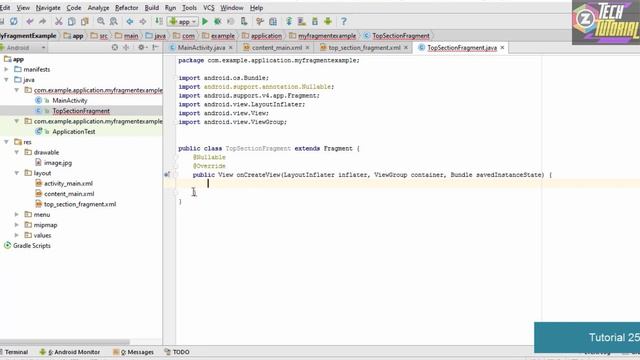Select MainActivity in project tree
Viewport: 640px width, 360px height.
tap(70, 100)
